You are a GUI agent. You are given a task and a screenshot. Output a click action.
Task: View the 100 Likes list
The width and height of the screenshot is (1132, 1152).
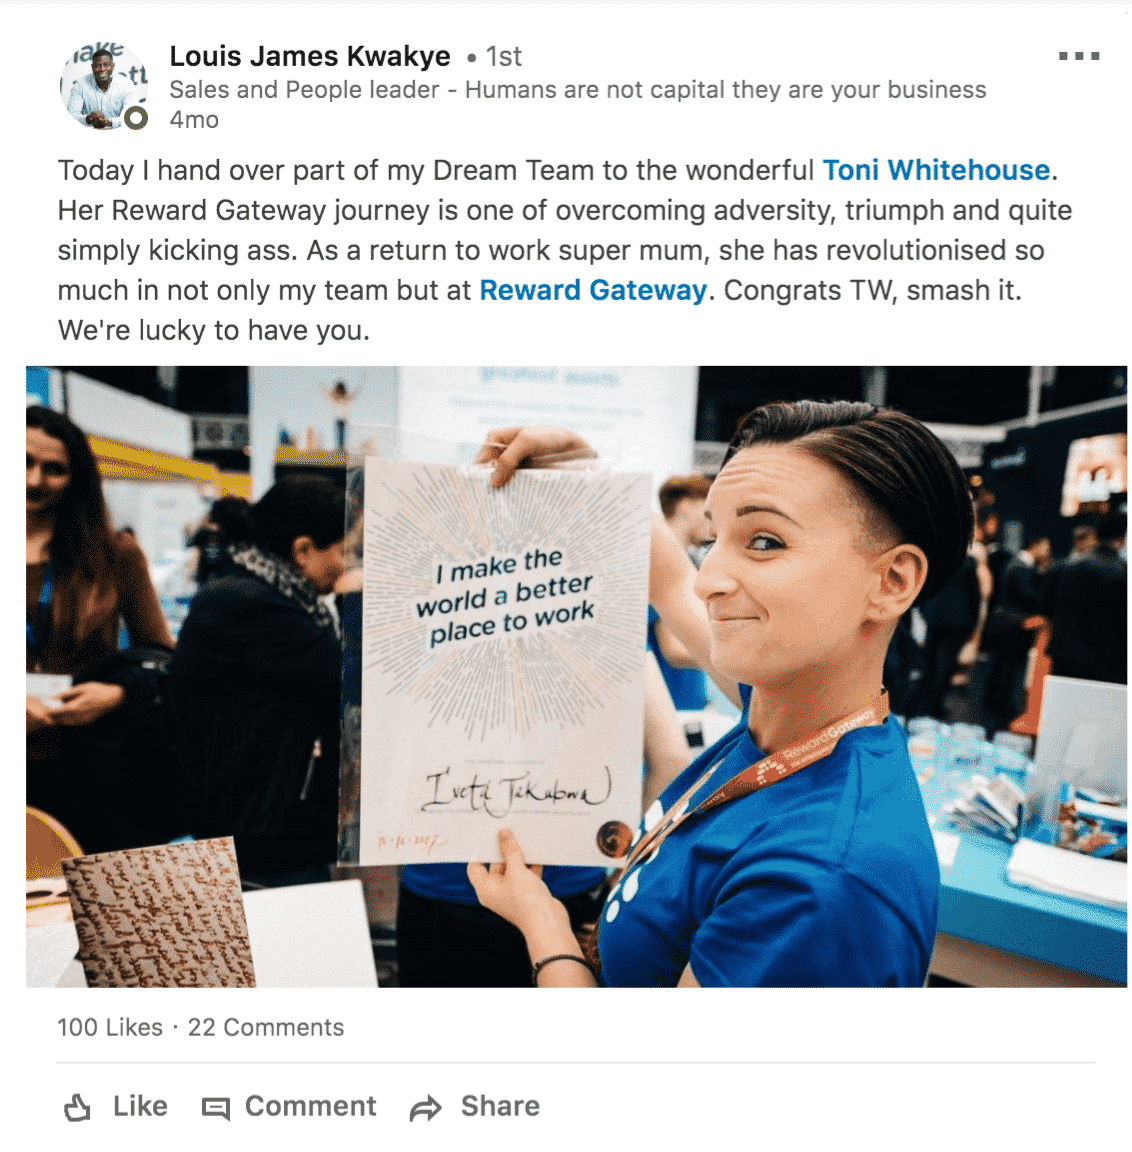pos(110,1027)
